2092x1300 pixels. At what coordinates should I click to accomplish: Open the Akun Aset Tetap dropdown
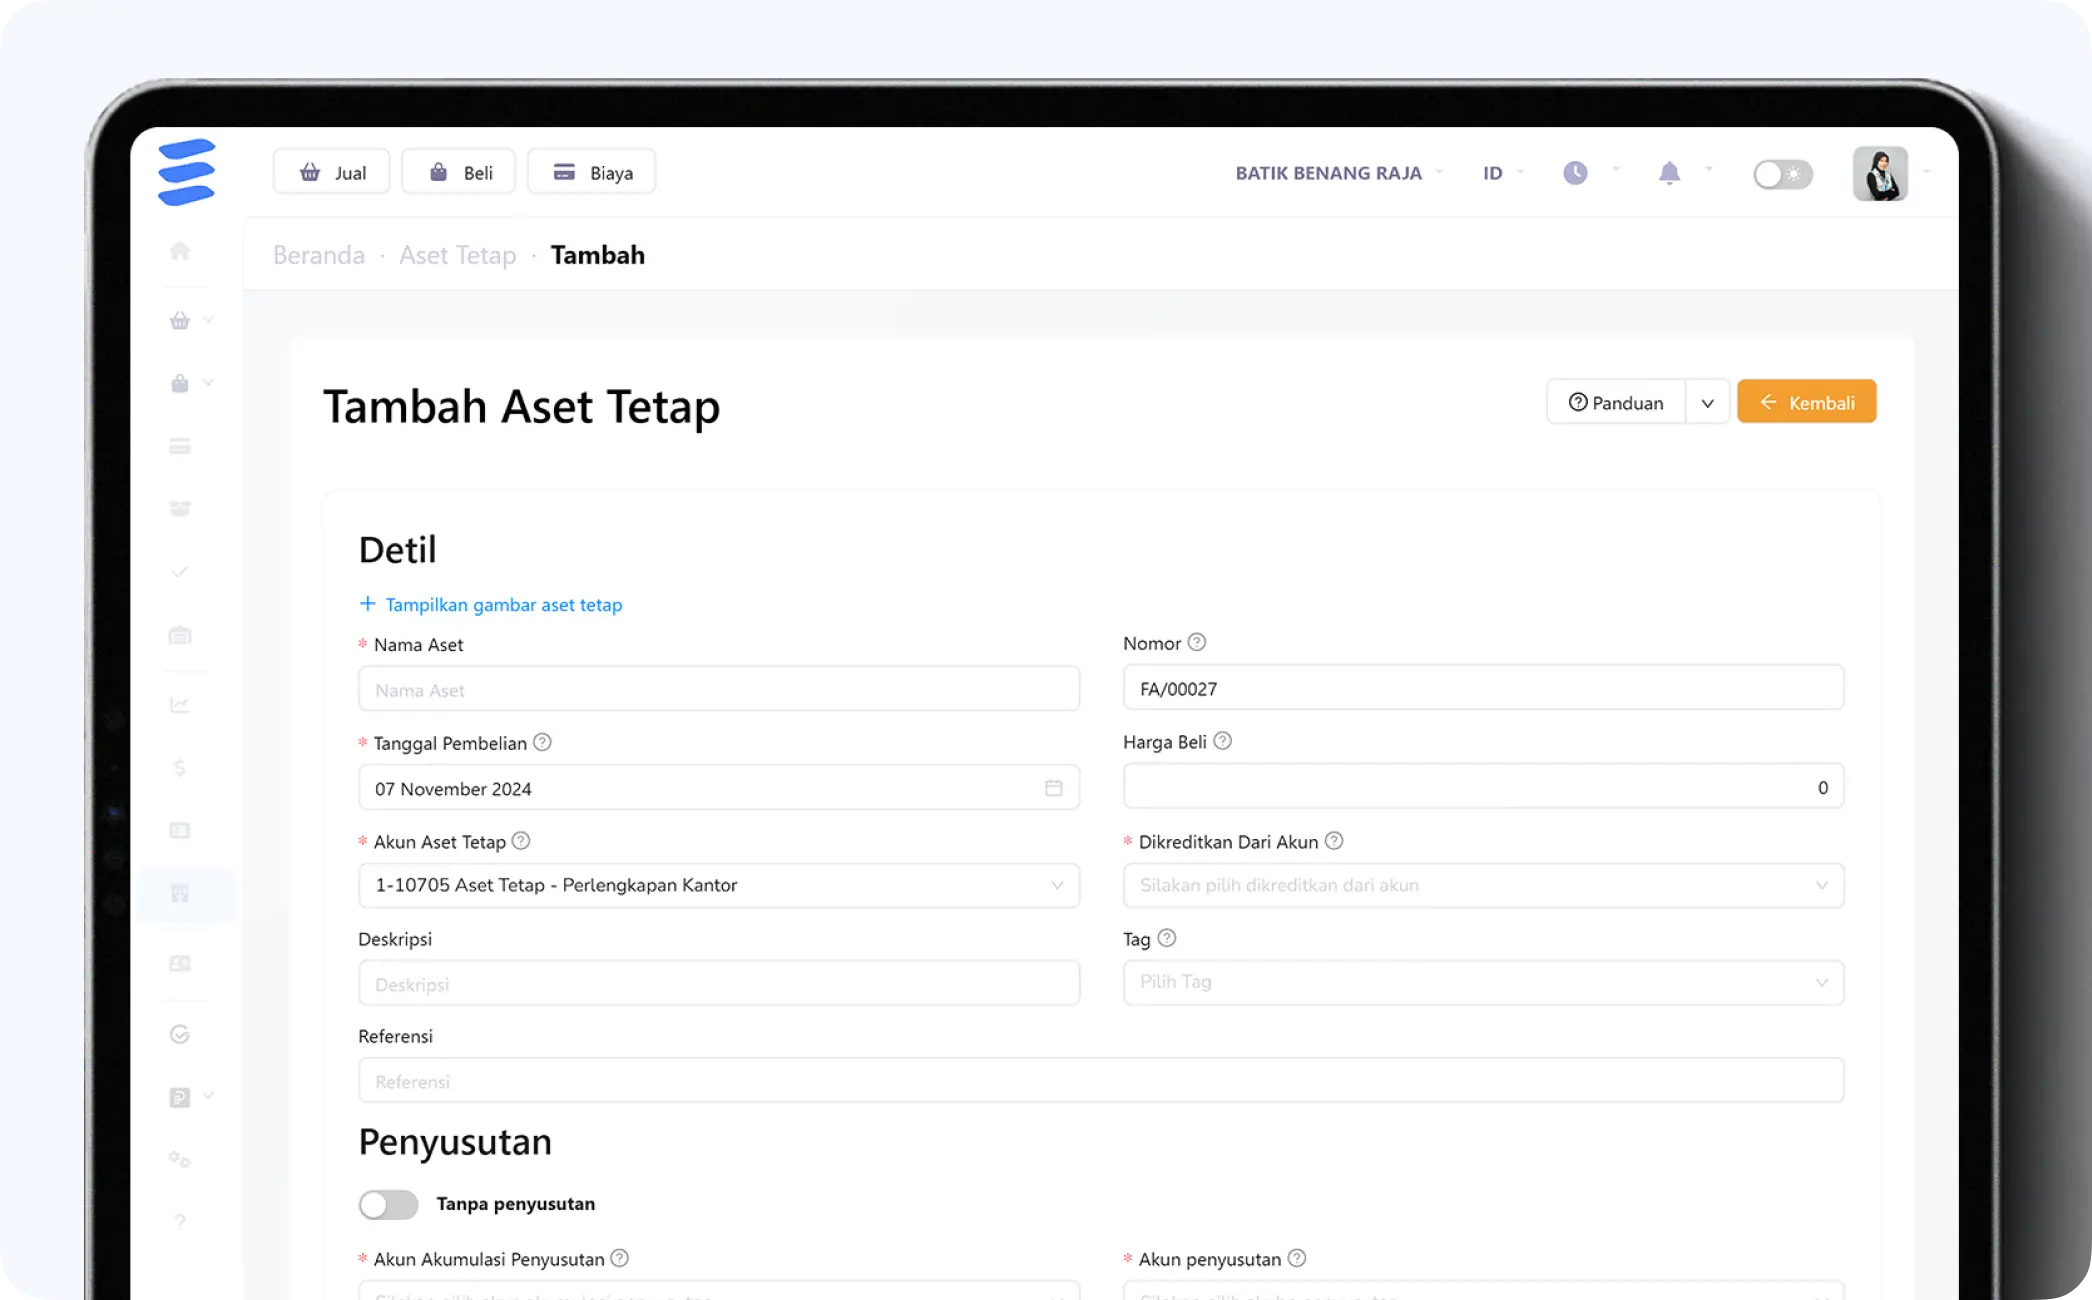click(x=719, y=885)
